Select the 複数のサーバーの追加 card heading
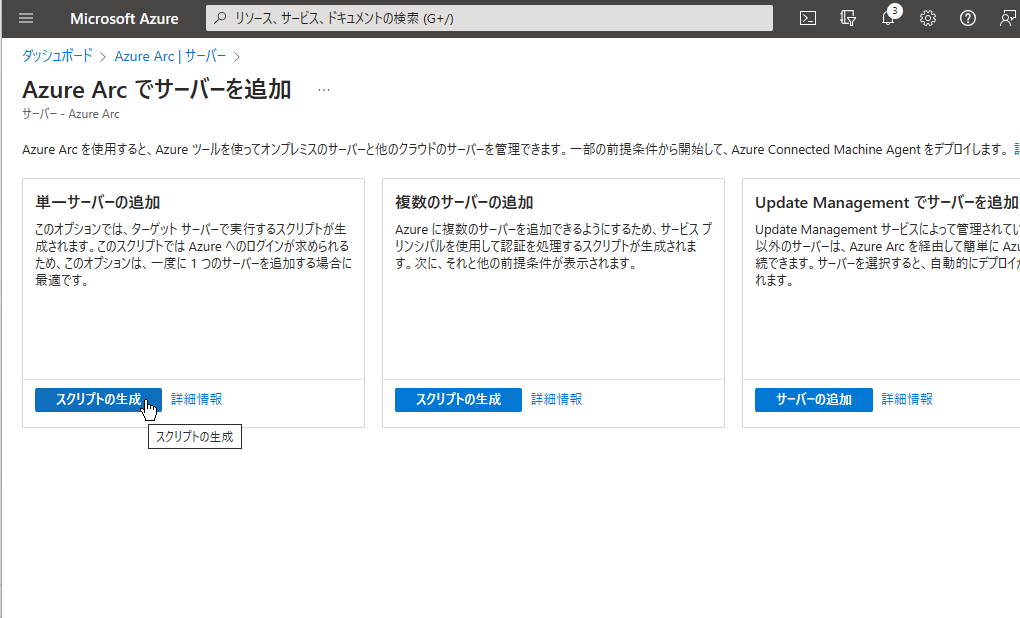Viewport: 1020px width, 618px height. [x=464, y=202]
